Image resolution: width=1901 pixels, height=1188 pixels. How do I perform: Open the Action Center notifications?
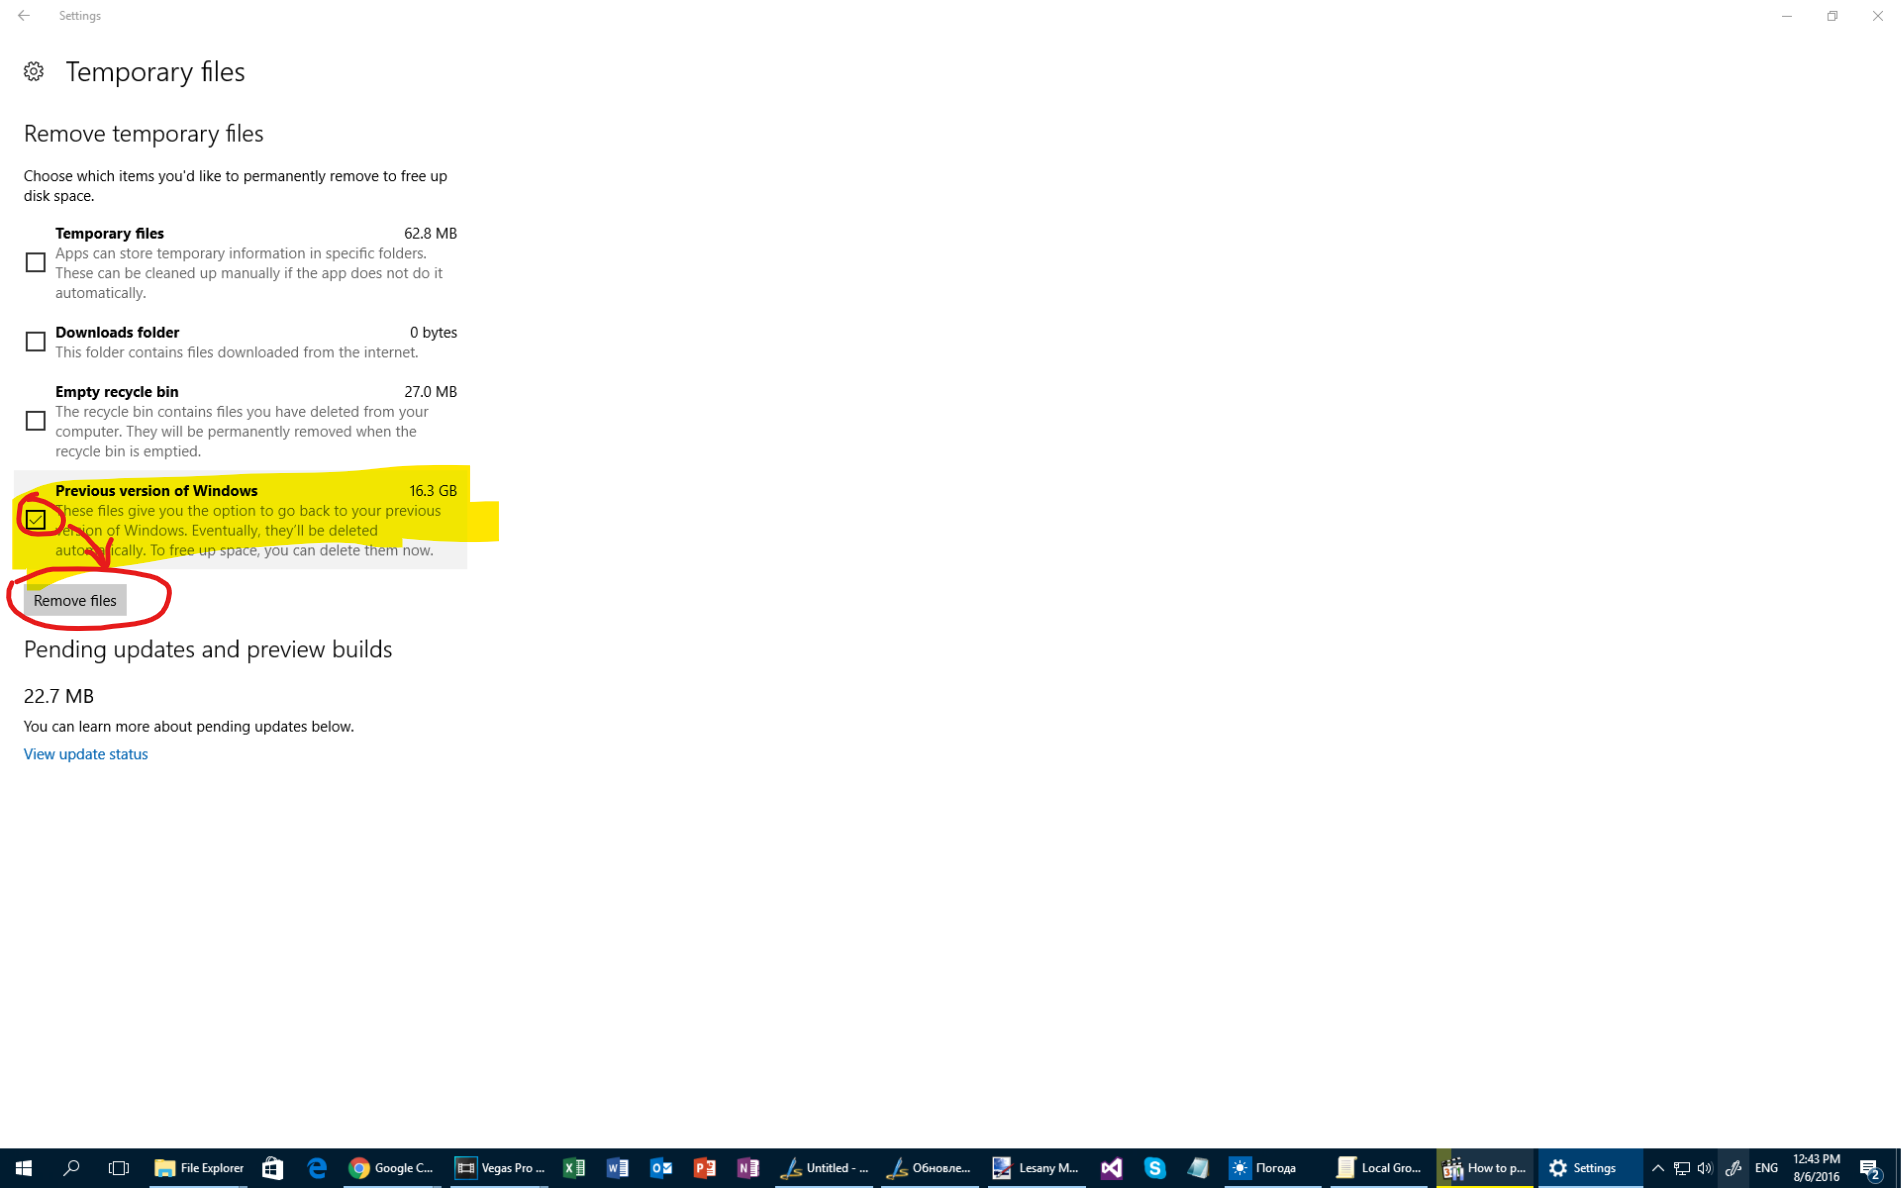click(x=1870, y=1168)
